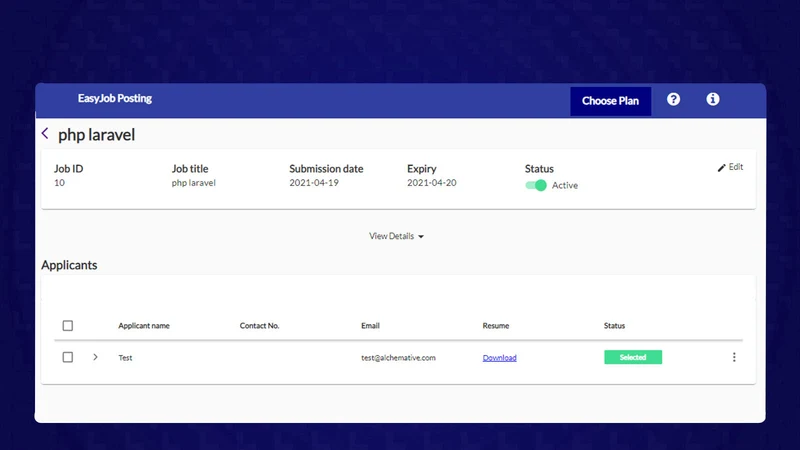Click the applicant name Test
800x450 pixels.
tap(125, 358)
